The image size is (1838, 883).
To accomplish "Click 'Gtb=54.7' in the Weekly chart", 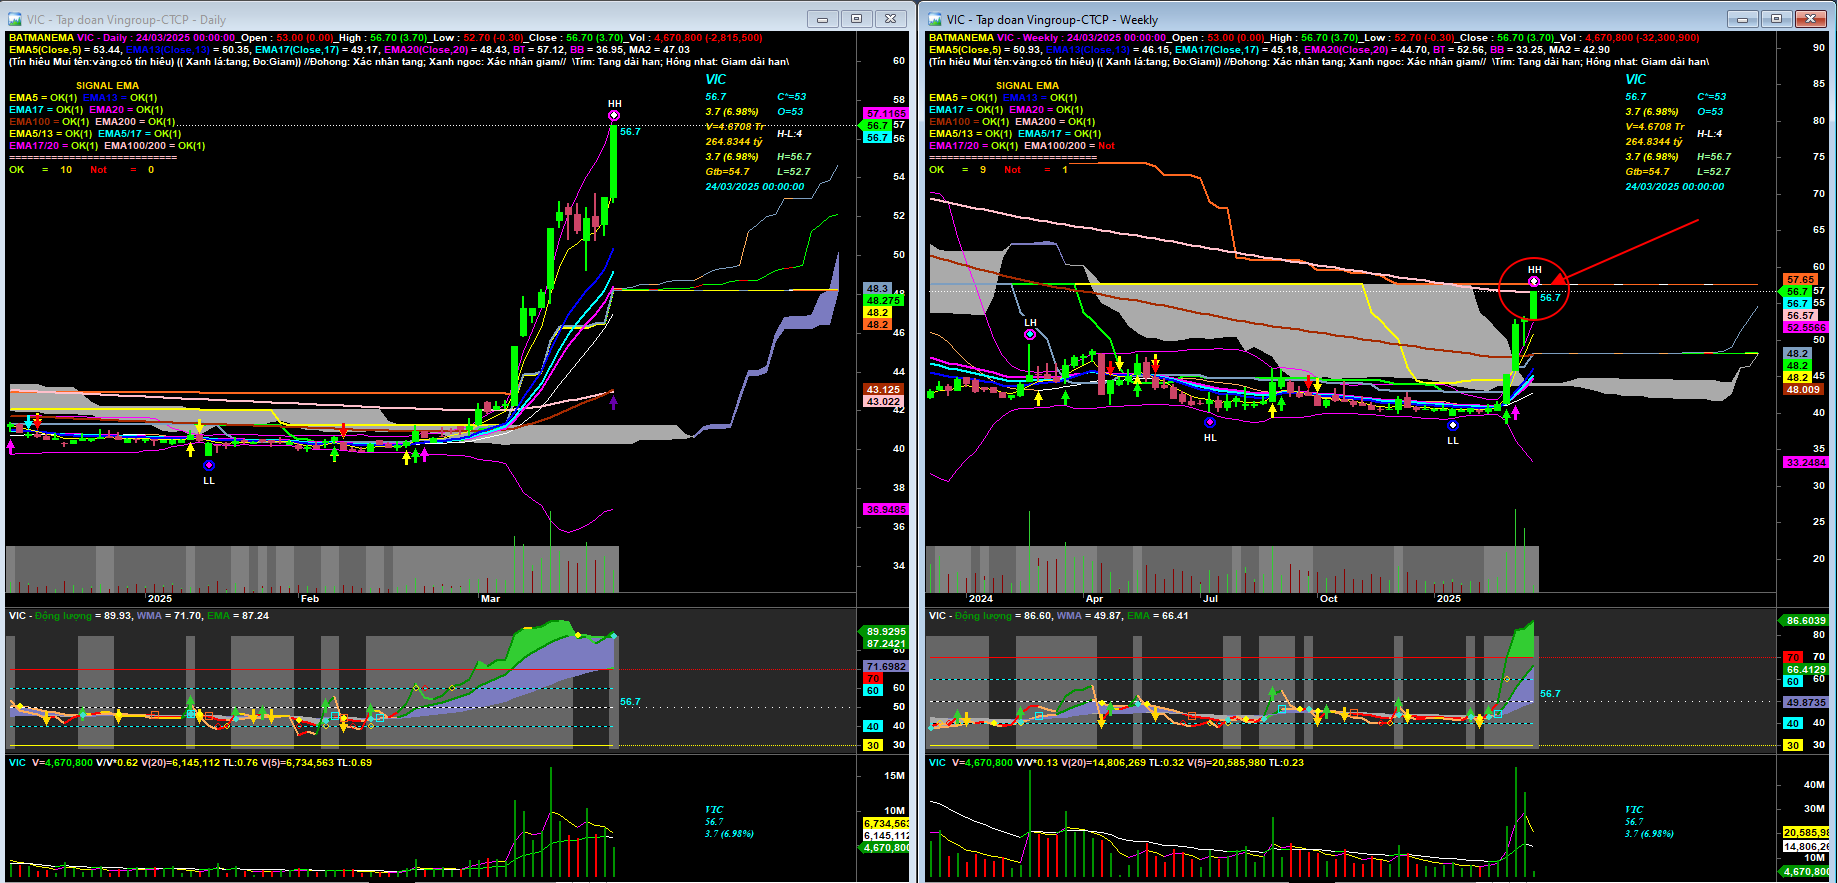I will coord(1647,172).
